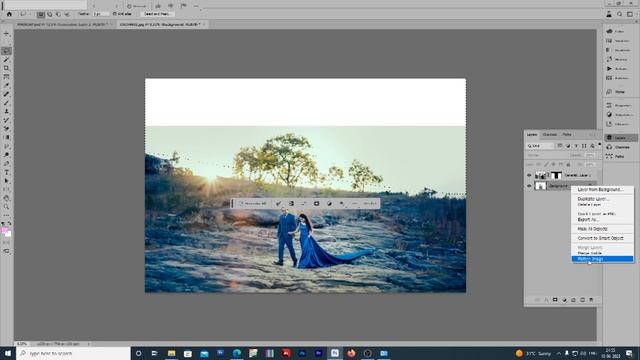640x360 pixels.
Task: Select the Frame tool
Action: (6, 77)
